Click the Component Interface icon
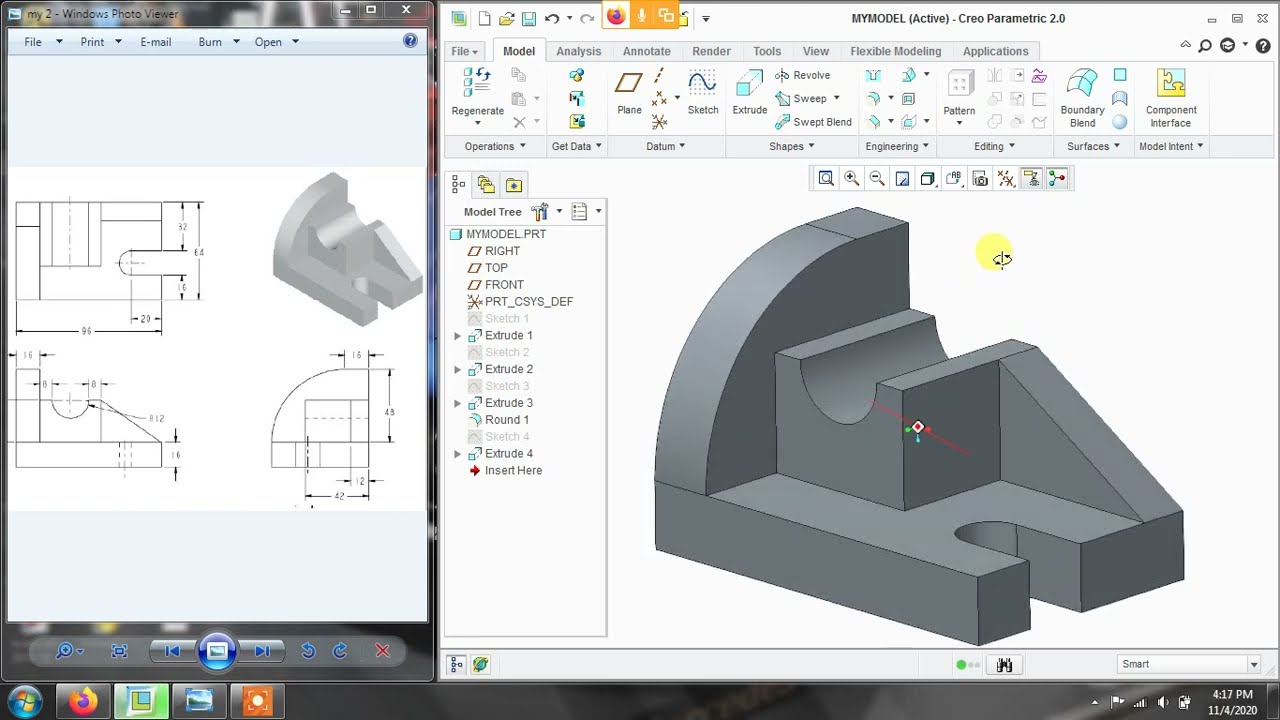 click(1170, 98)
